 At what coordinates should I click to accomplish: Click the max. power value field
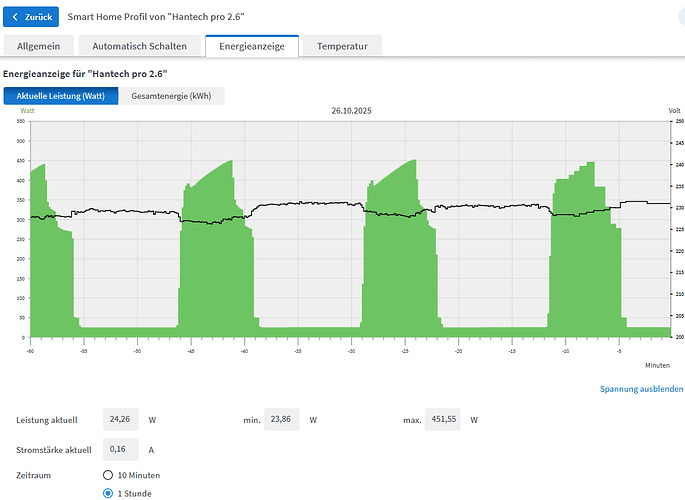pyautogui.click(x=448, y=420)
